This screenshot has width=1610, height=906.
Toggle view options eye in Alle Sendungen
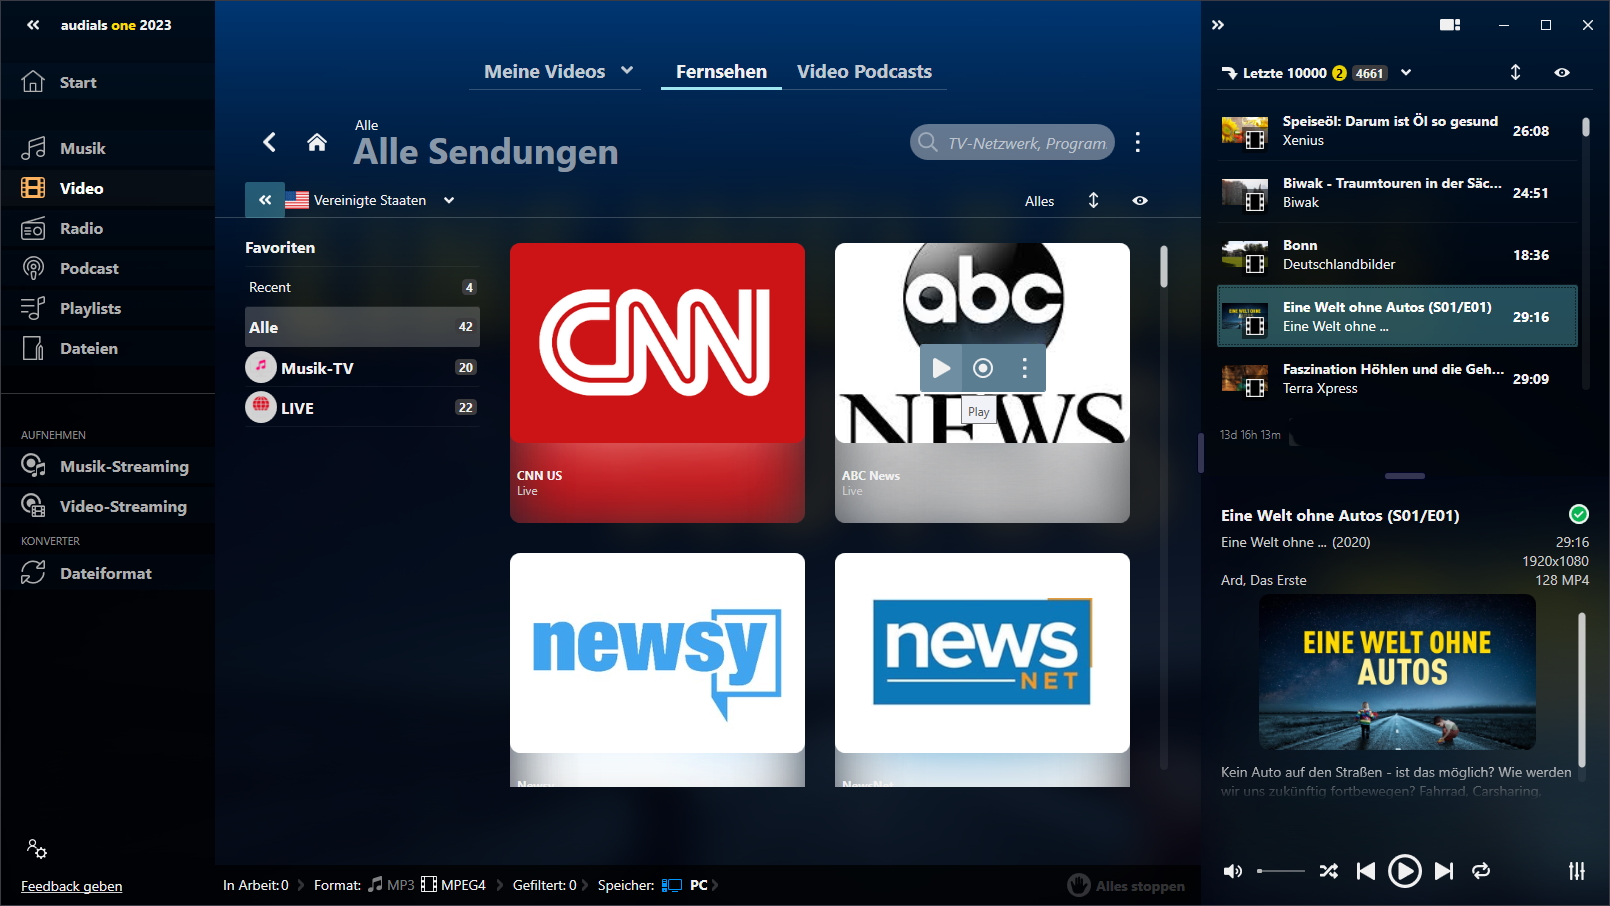tap(1140, 200)
